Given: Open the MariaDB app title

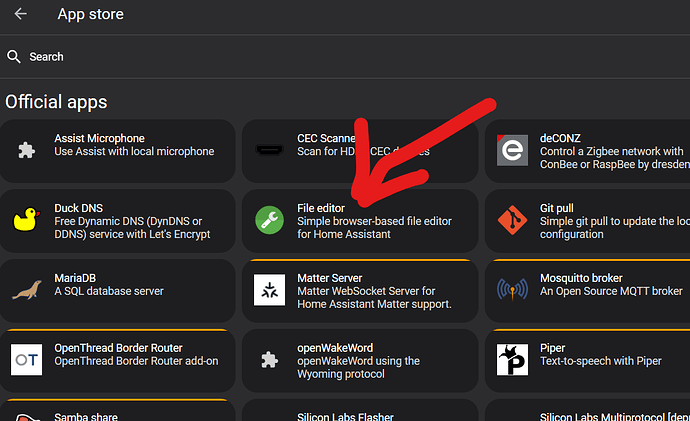Looking at the screenshot, I should pyautogui.click(x=75, y=278).
